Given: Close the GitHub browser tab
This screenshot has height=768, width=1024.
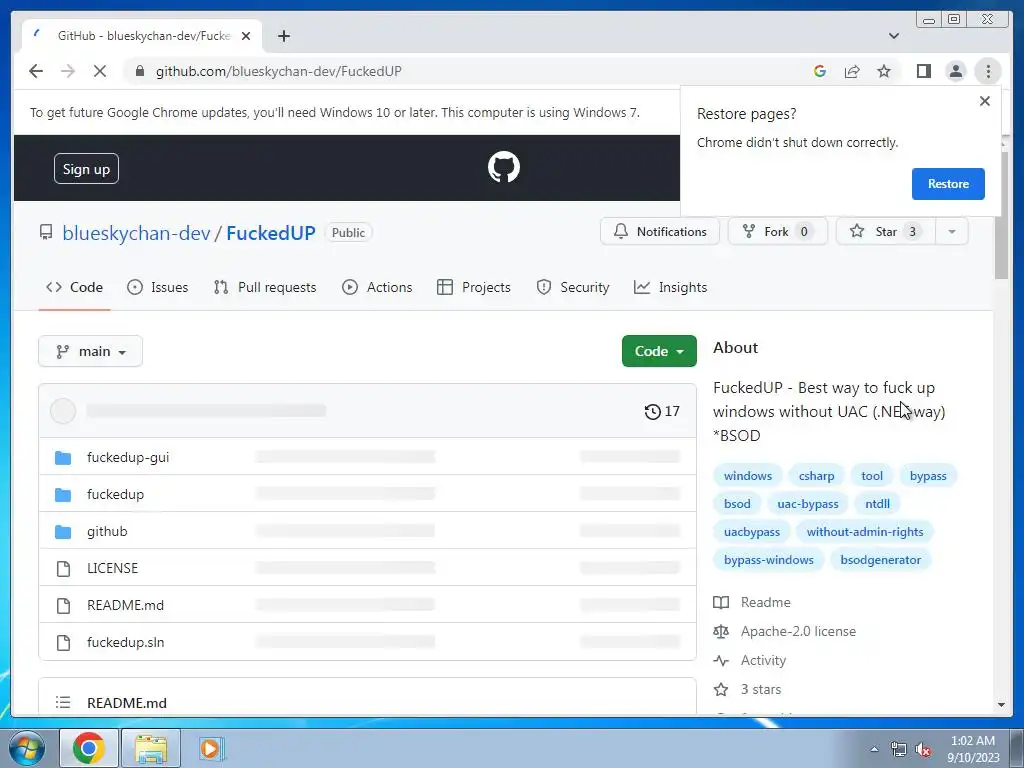Looking at the screenshot, I should (246, 36).
